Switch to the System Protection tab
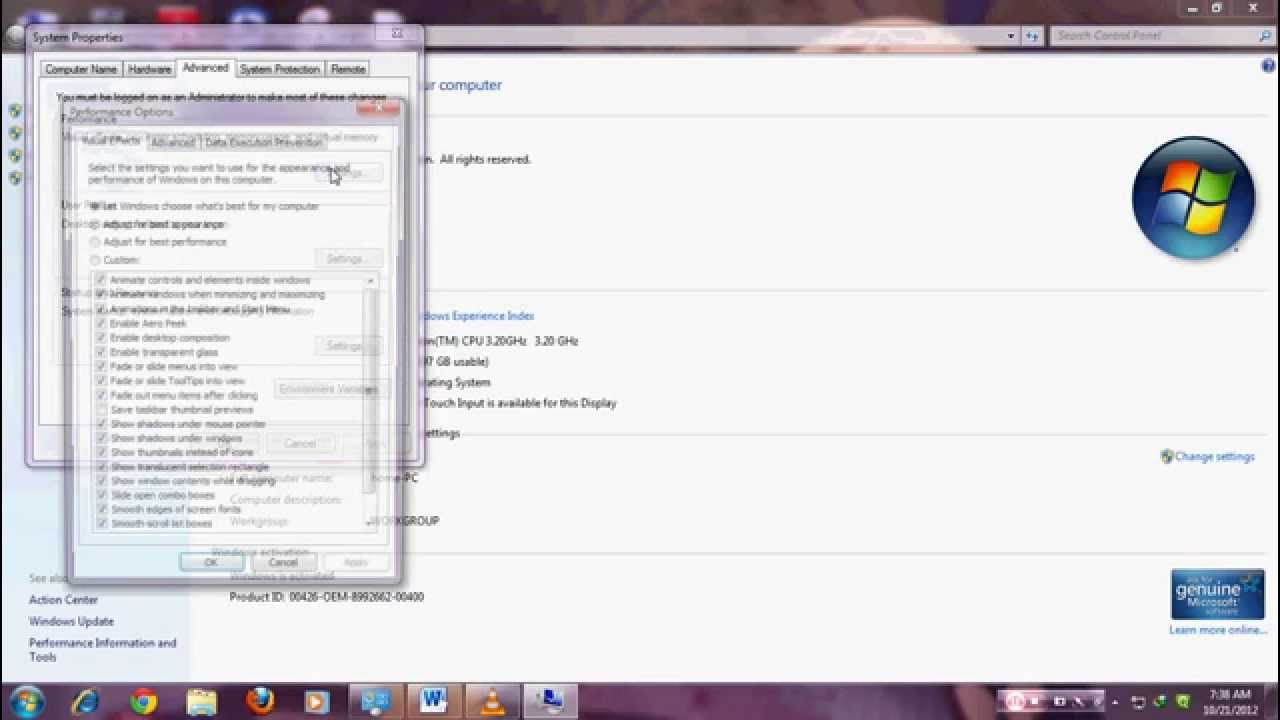The width and height of the screenshot is (1280, 720). pos(279,69)
